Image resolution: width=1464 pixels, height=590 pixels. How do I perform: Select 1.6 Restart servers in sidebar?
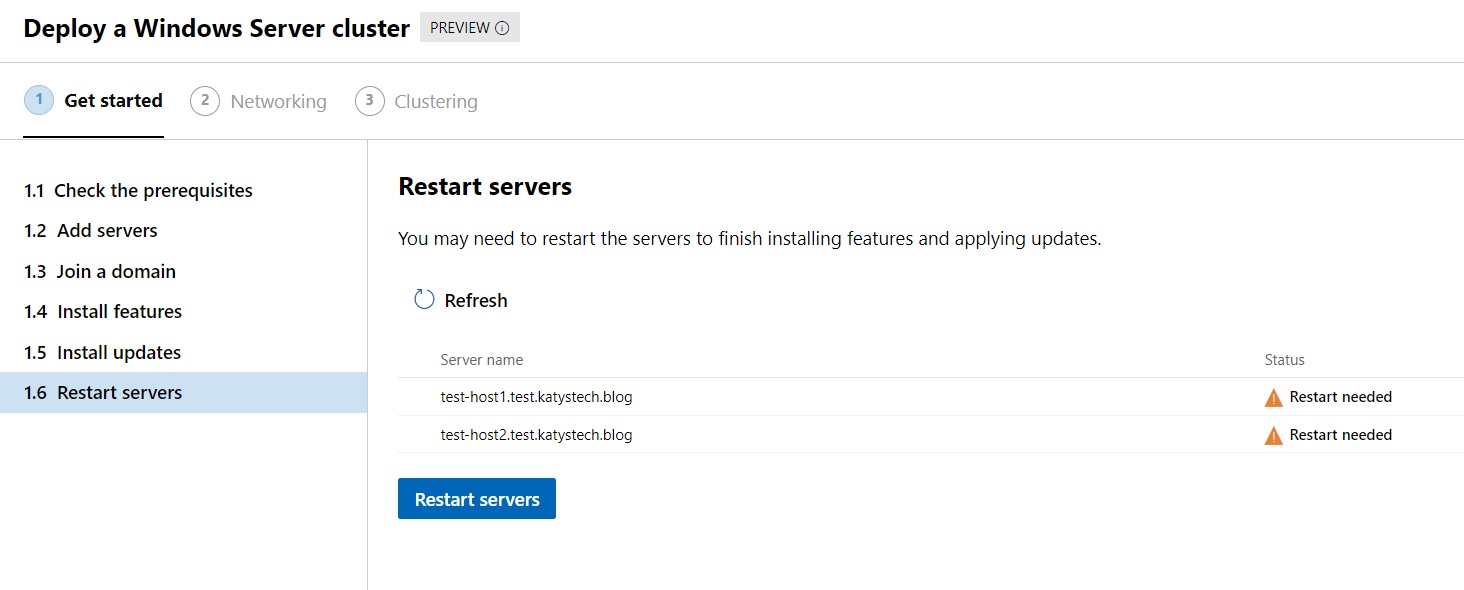tap(103, 393)
